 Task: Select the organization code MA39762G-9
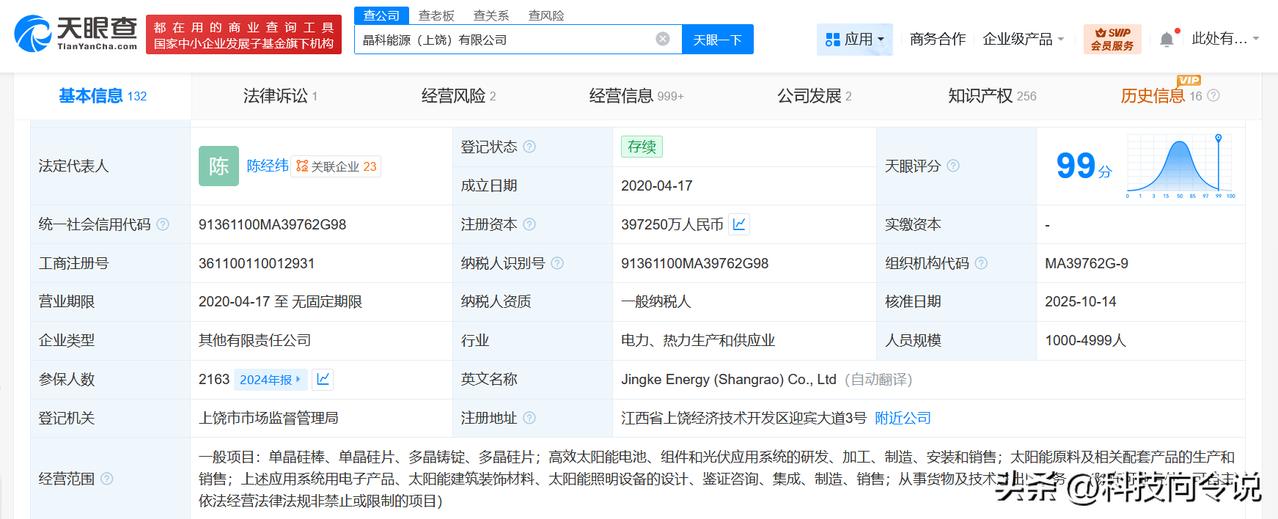[1087, 264]
